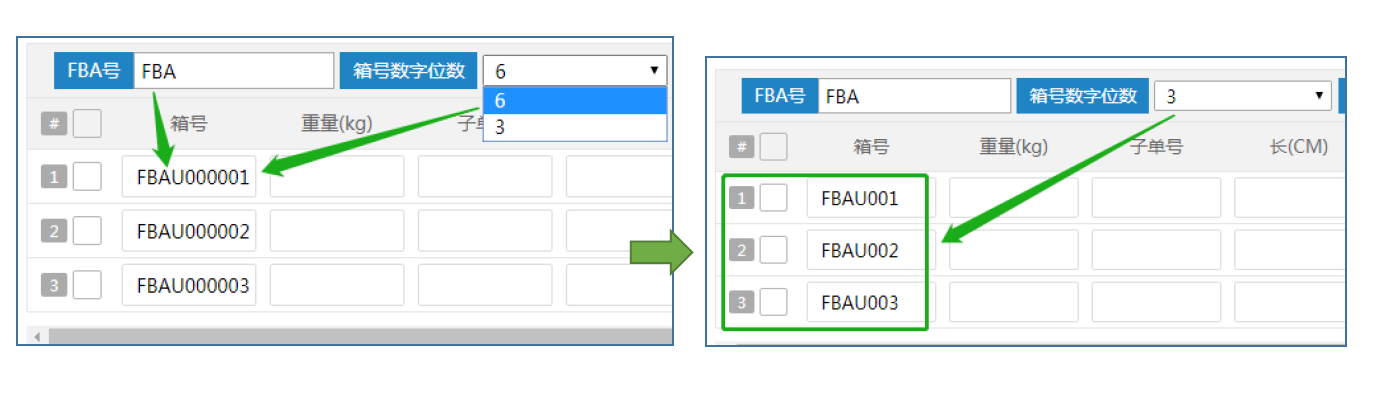Click the FBA号 input field in left panel
1388x400 pixels.
click(234, 71)
